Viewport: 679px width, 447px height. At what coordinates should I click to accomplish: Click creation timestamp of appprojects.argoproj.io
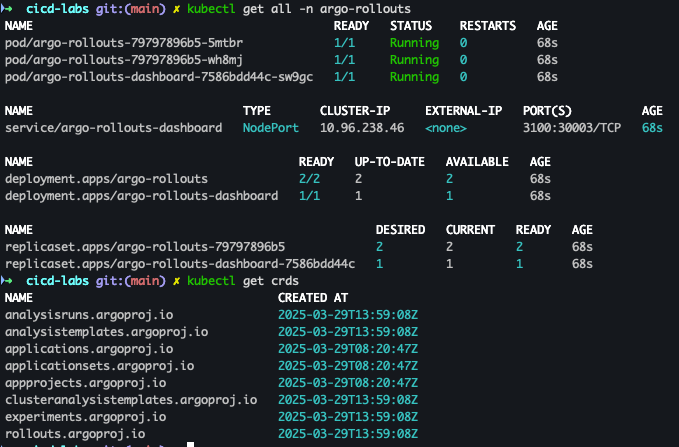click(x=348, y=383)
